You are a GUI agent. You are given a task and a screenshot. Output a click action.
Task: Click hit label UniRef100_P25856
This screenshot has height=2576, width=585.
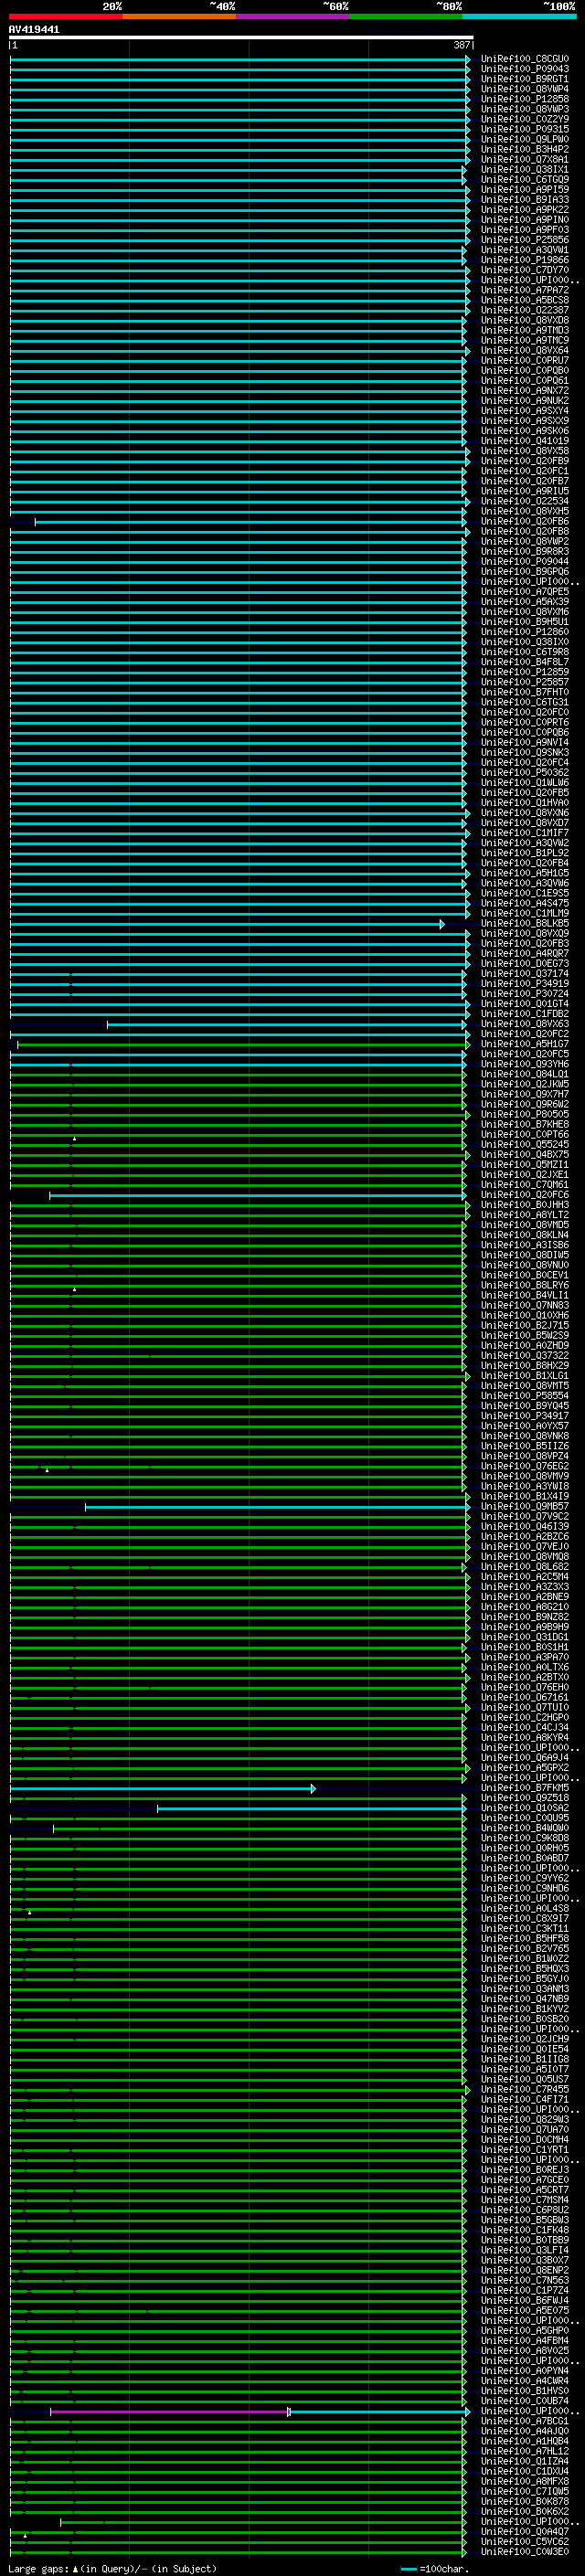tap(524, 240)
